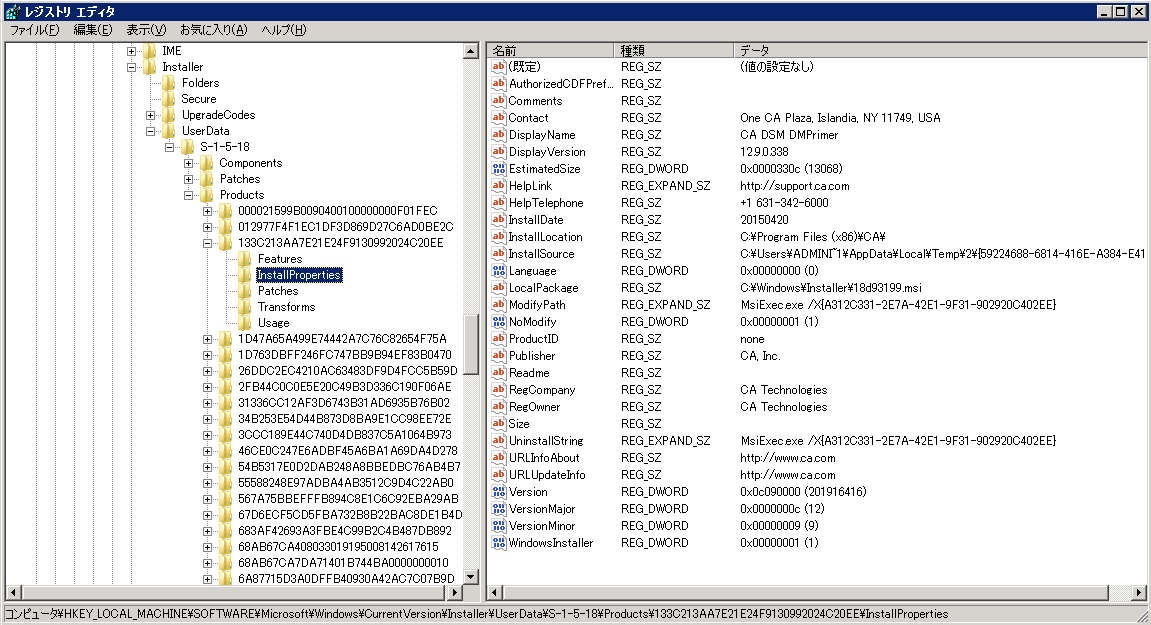Click the ab REG_SZ icon beside DisplayName
Screen dimensions: 1151x625
(499, 134)
